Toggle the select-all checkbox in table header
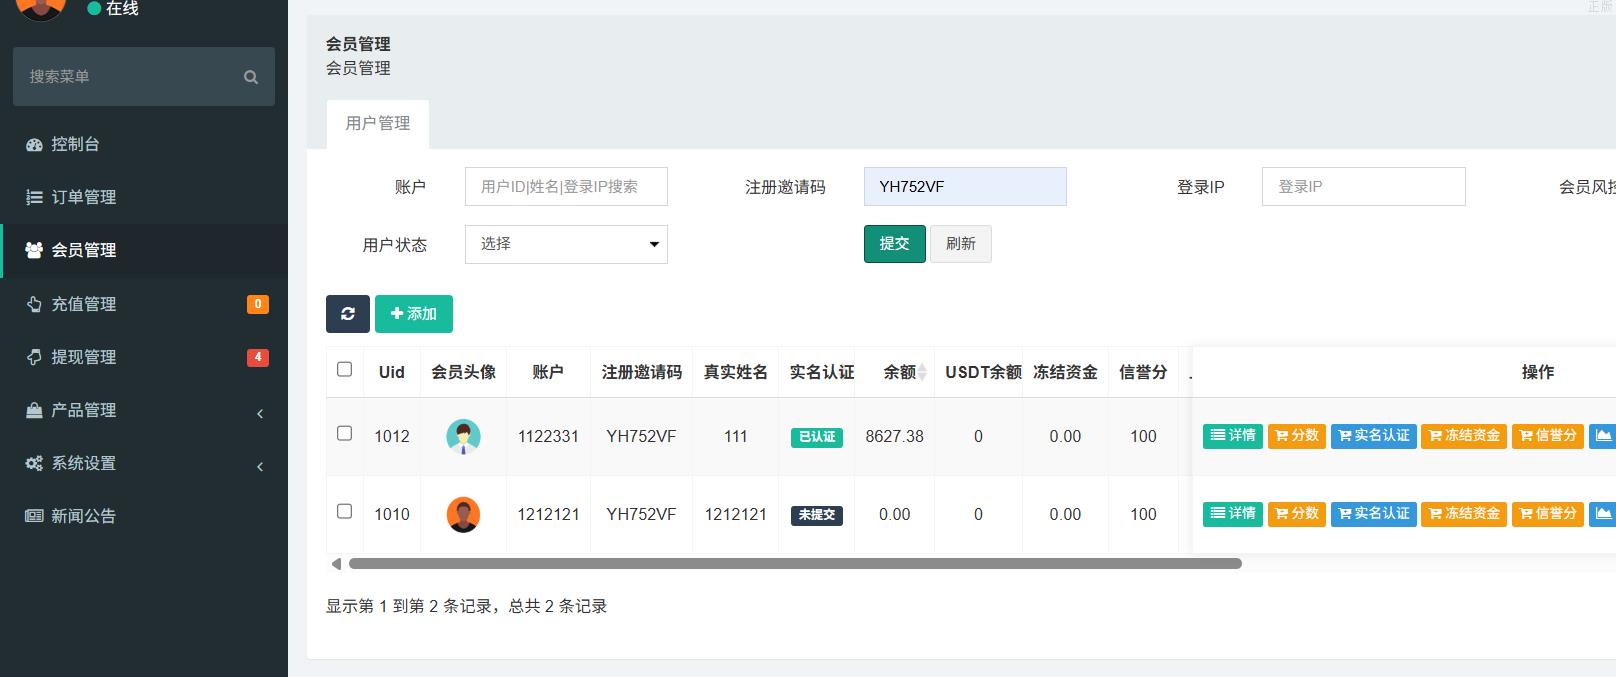This screenshot has height=677, width=1616. pos(345,370)
